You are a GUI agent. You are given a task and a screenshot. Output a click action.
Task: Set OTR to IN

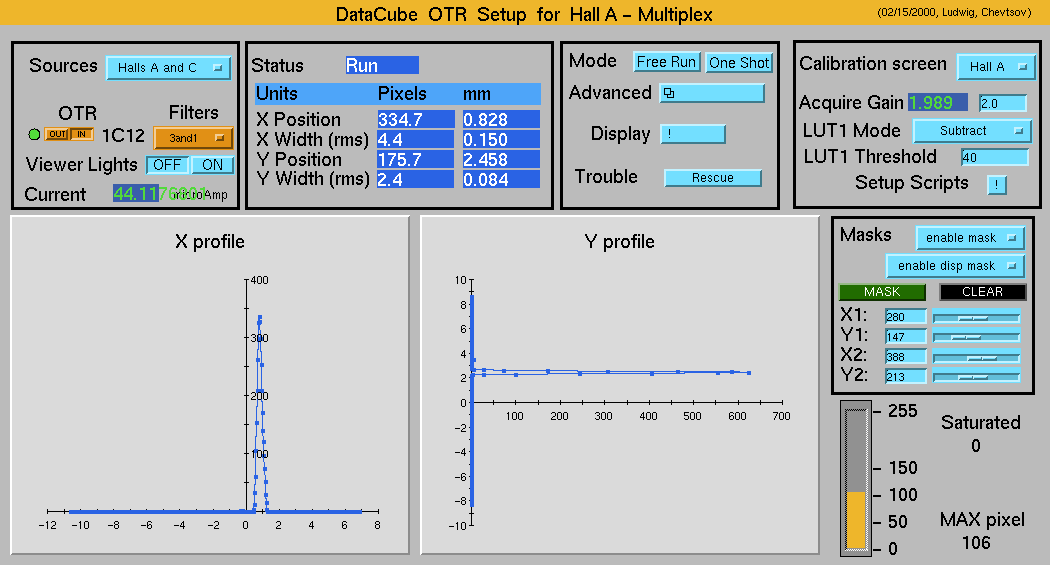click(80, 135)
